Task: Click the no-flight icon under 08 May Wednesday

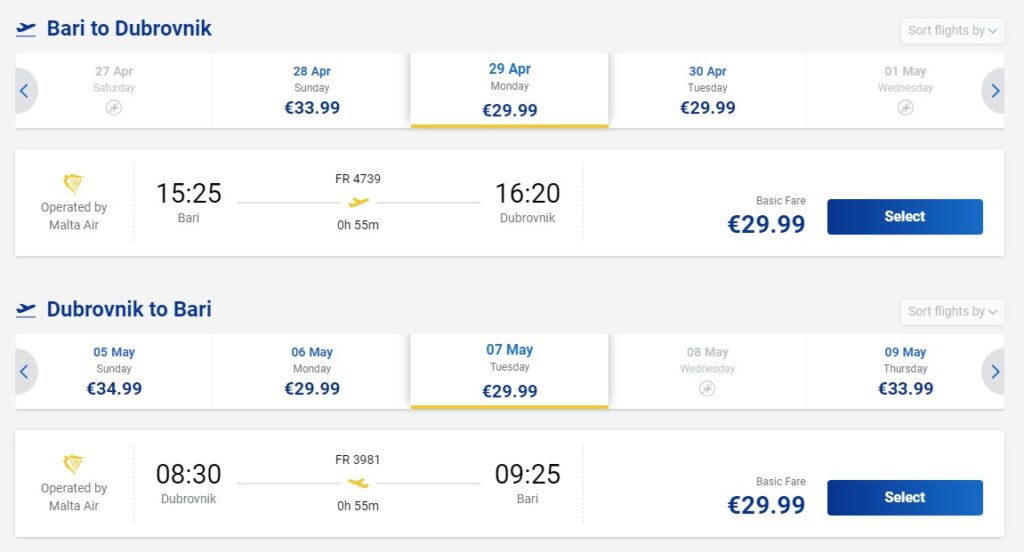Action: [x=708, y=388]
